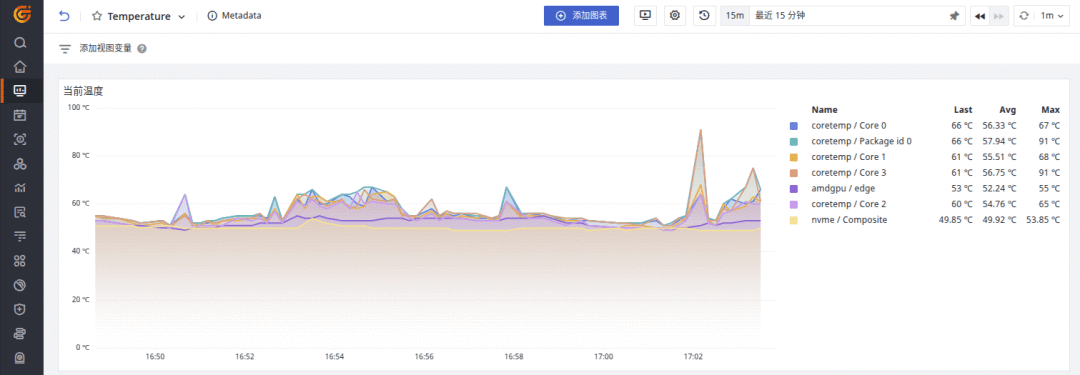This screenshot has width=1080, height=375.
Task: Star the Temperature dashboard
Action: (97, 16)
